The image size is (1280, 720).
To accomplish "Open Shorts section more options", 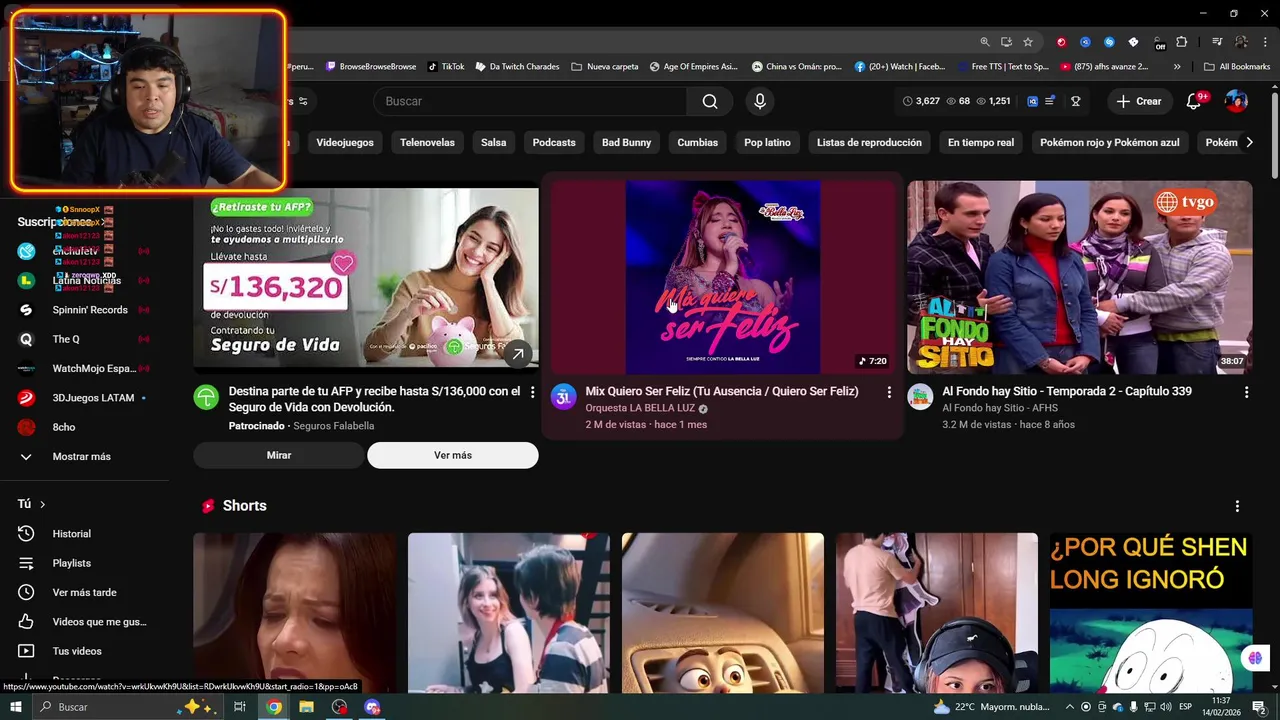I will coord(1237,506).
